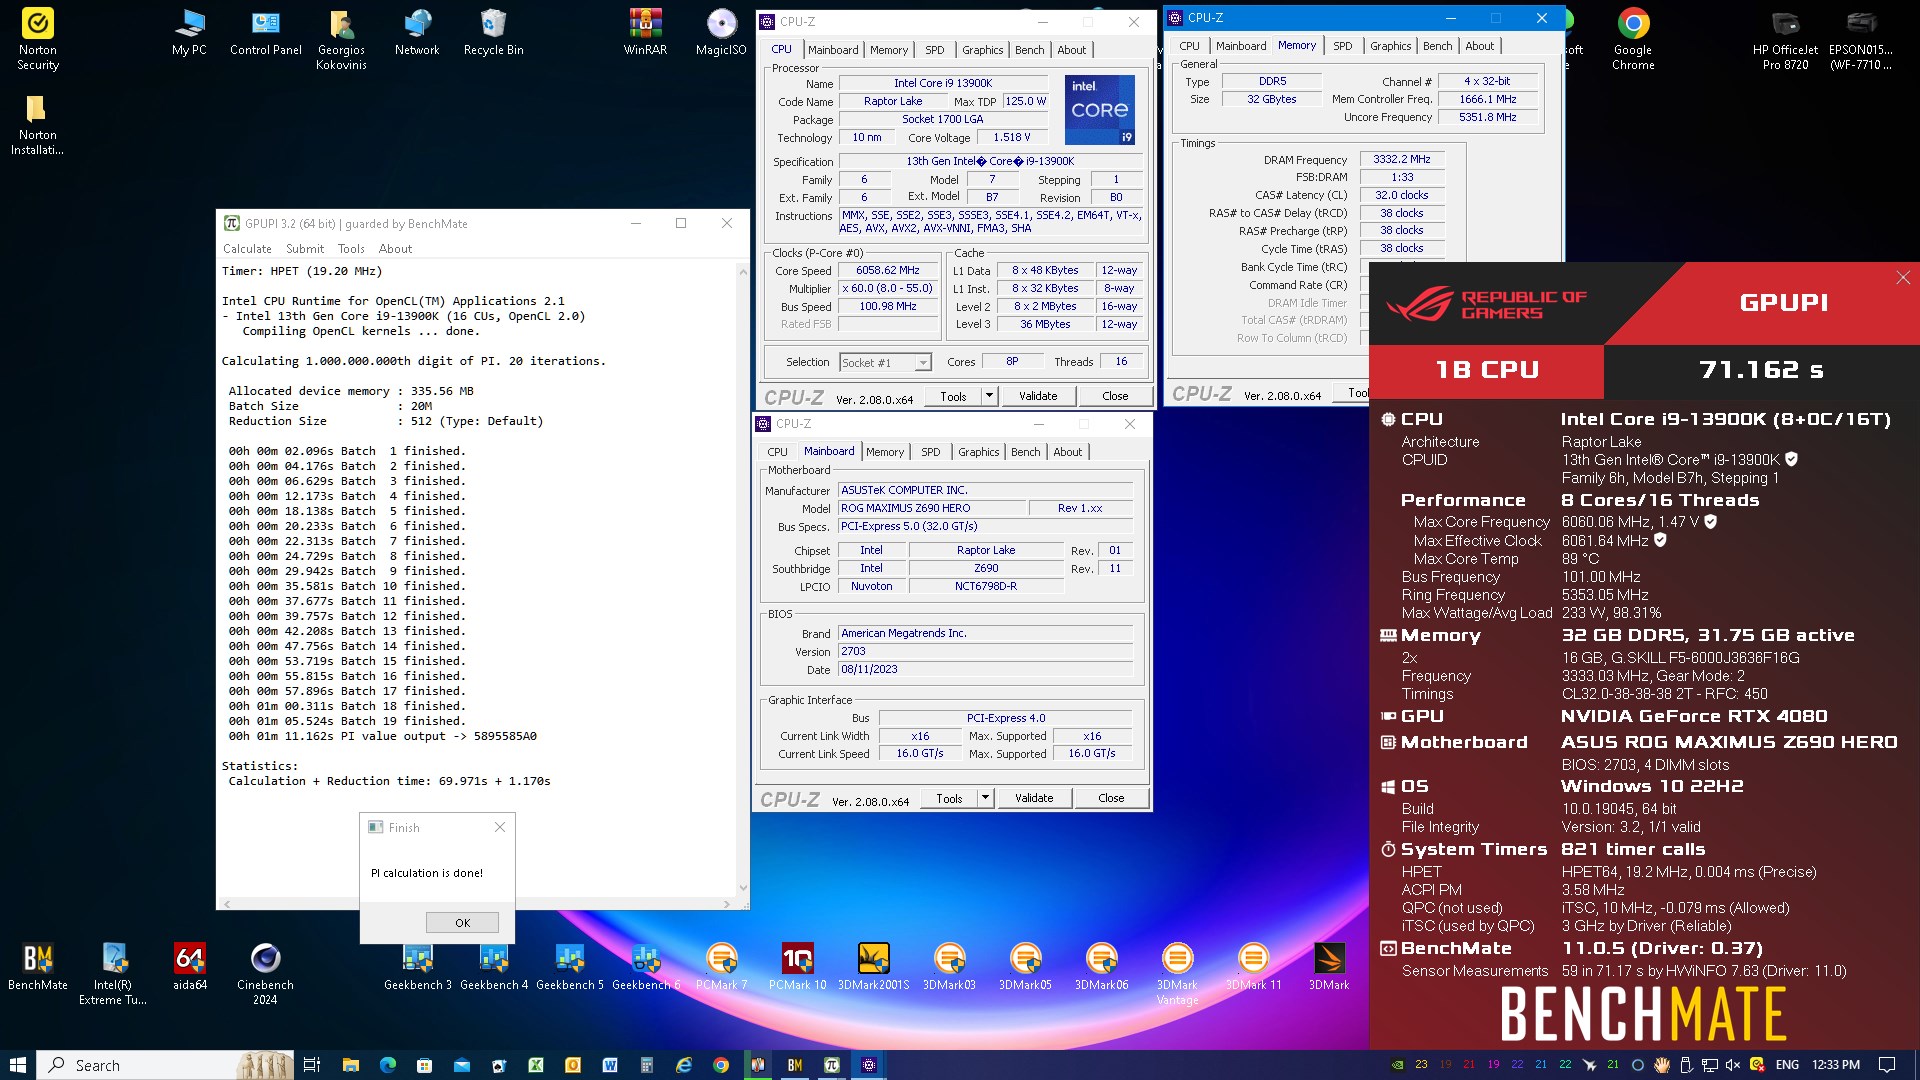
Task: Open the BenchMate desktop shortcut
Action: [38, 967]
